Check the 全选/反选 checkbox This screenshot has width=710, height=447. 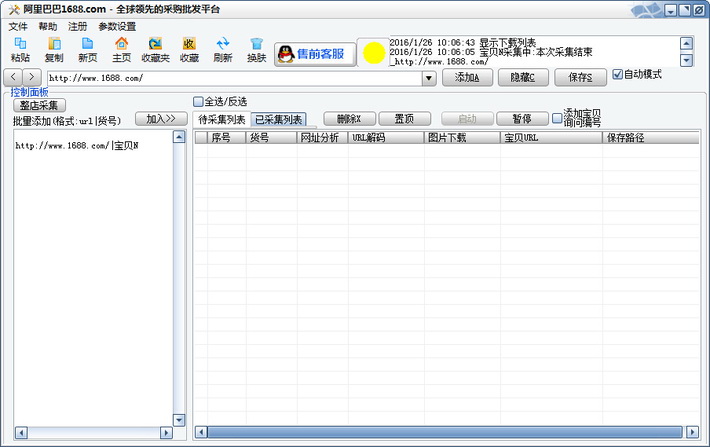click(198, 101)
